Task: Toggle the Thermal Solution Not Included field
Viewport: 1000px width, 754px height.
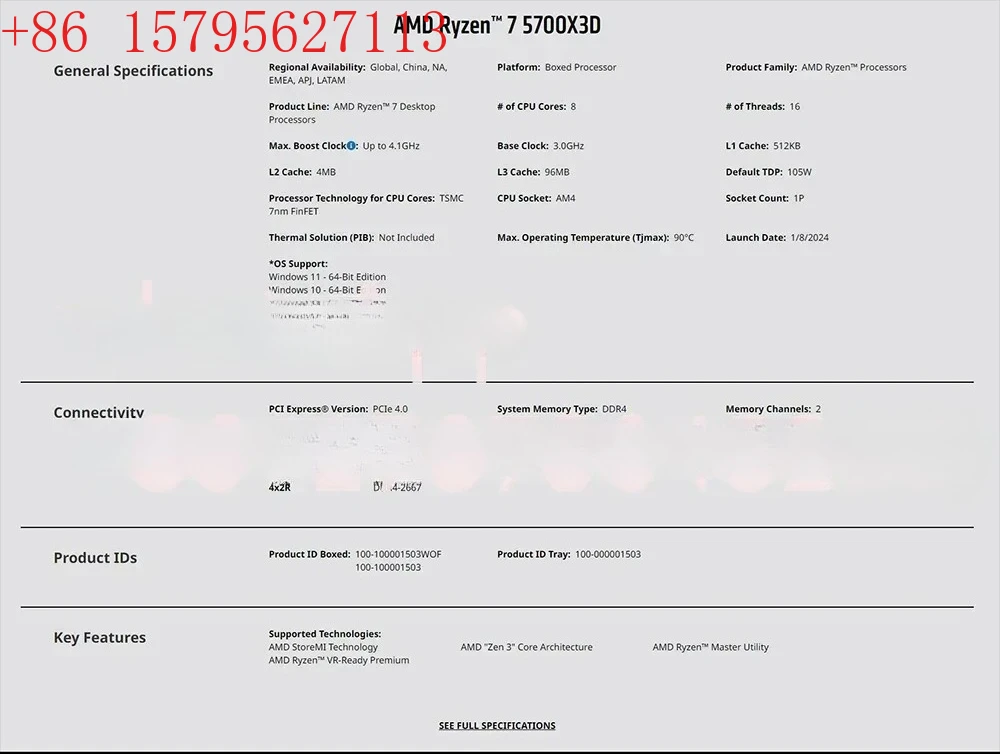Action: coord(350,237)
